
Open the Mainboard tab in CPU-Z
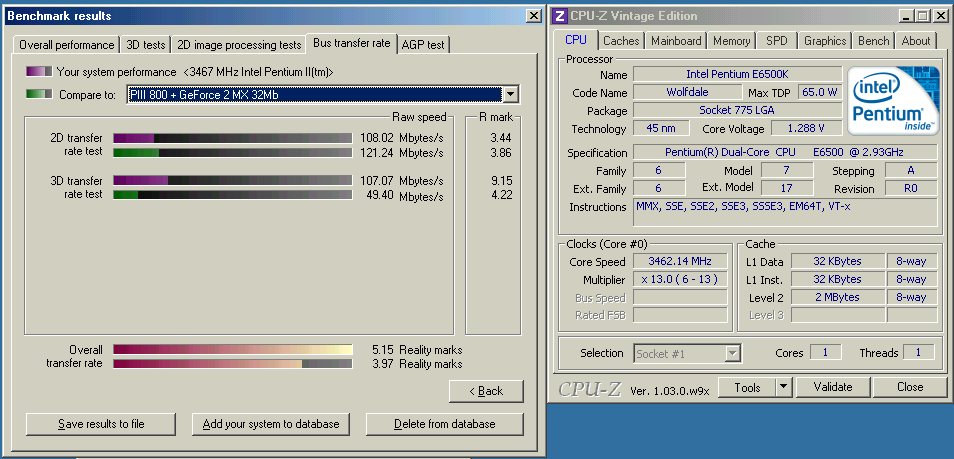pos(676,41)
